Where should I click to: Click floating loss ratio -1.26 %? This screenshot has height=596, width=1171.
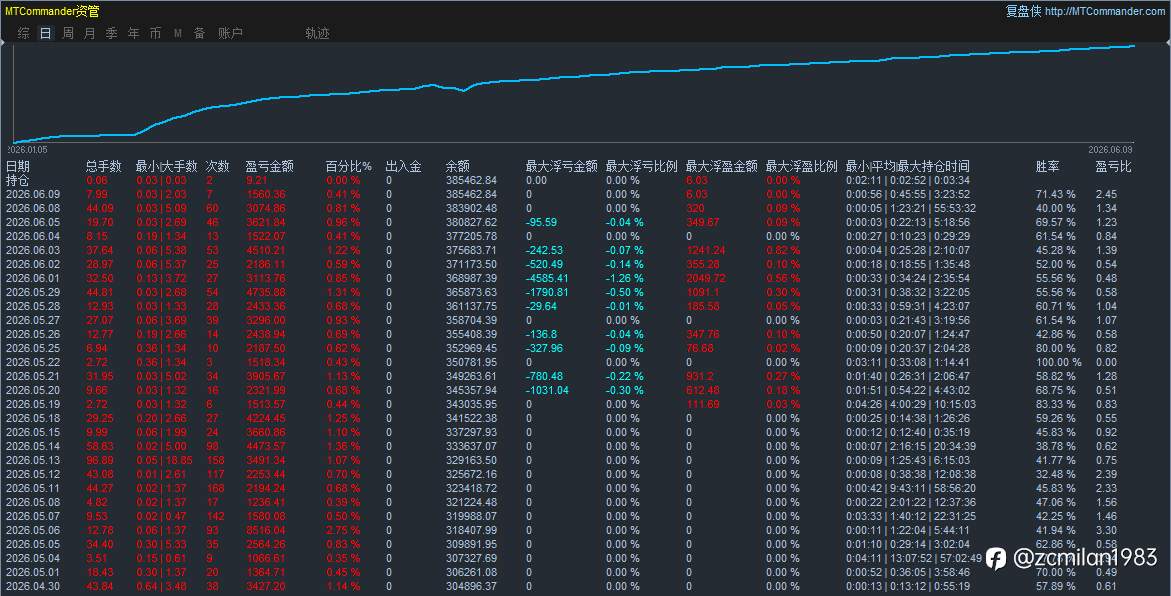pyautogui.click(x=624, y=278)
